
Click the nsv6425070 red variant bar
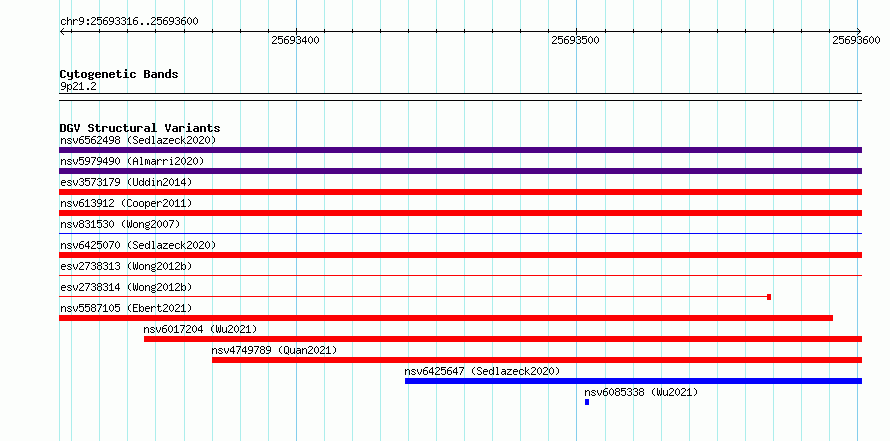460,255
